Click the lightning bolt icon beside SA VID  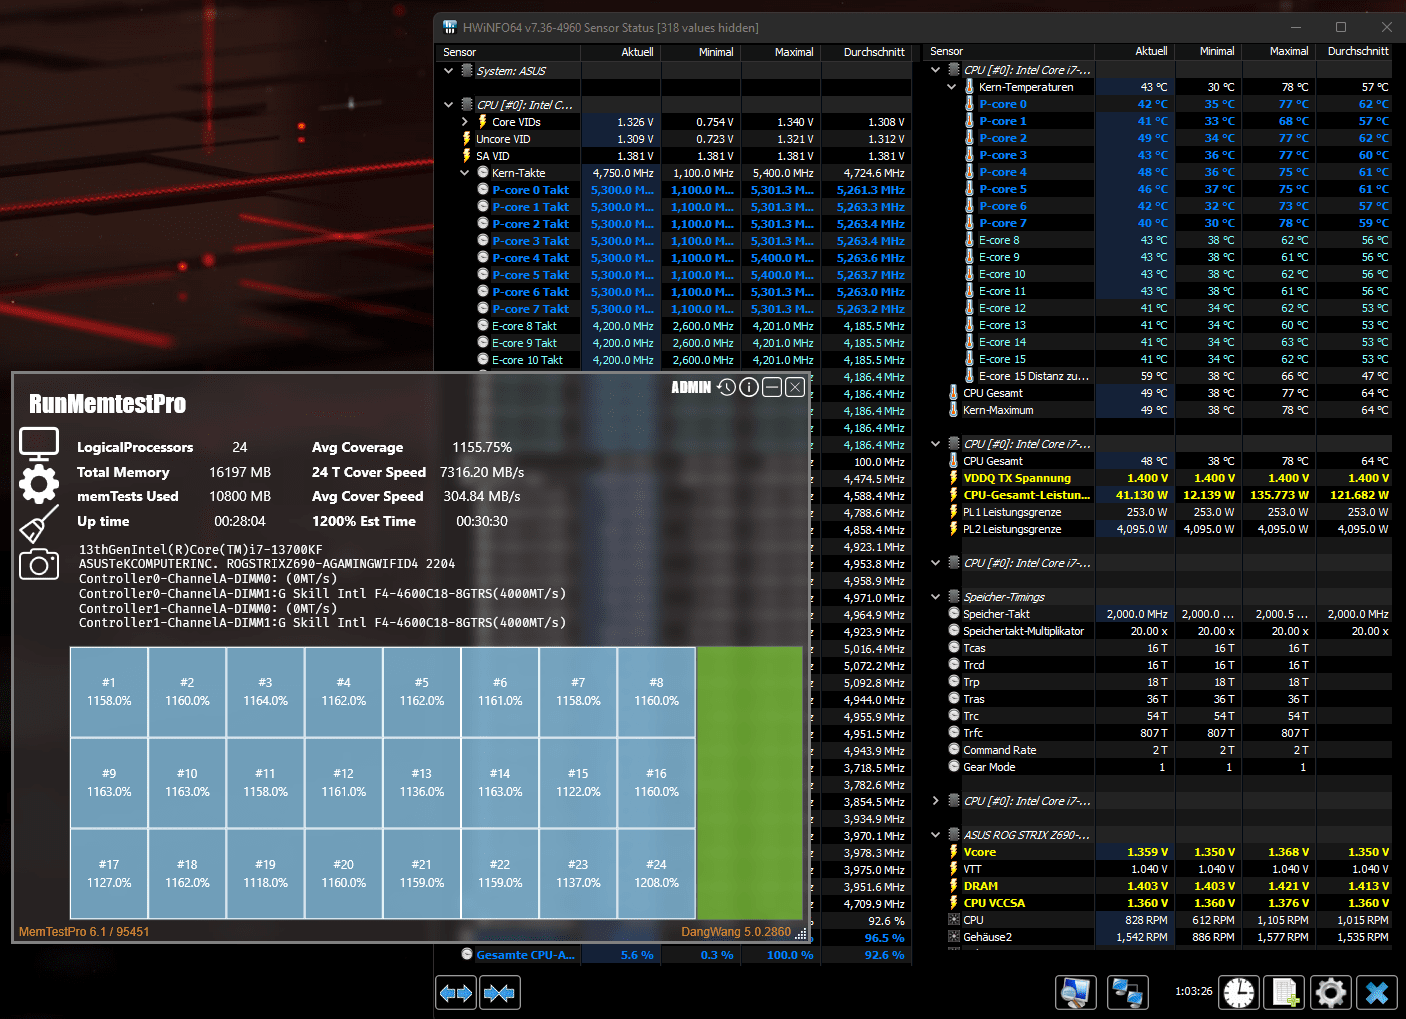466,156
